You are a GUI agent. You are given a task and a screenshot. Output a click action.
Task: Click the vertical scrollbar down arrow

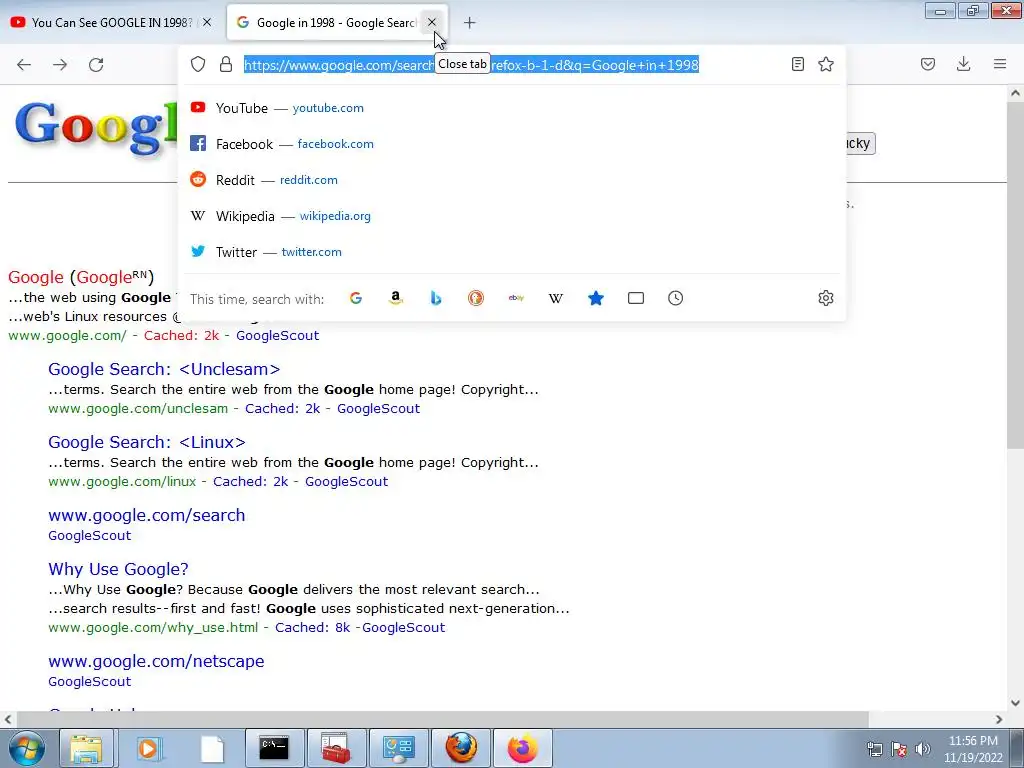click(1016, 703)
